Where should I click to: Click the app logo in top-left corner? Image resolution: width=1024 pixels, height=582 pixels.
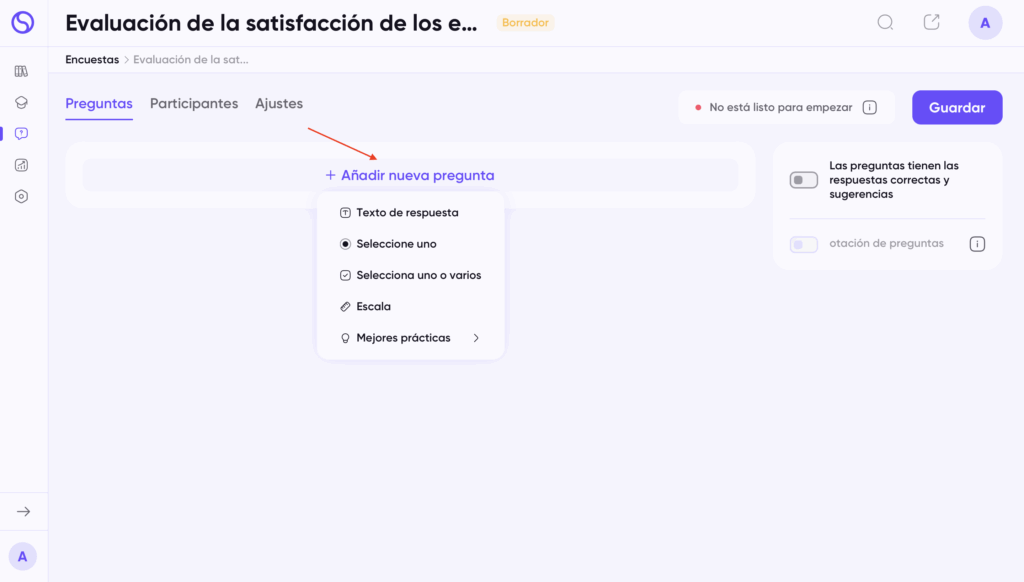coord(22,23)
